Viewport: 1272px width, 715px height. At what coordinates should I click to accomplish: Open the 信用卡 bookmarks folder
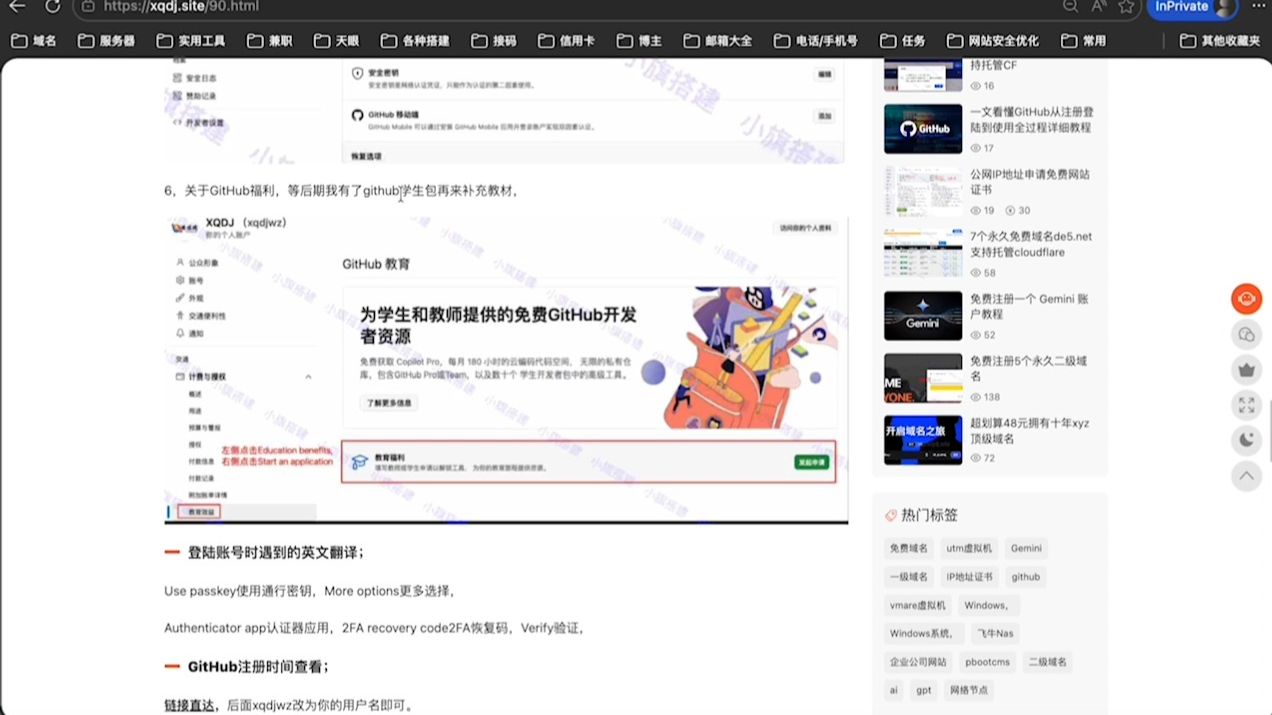pos(566,41)
